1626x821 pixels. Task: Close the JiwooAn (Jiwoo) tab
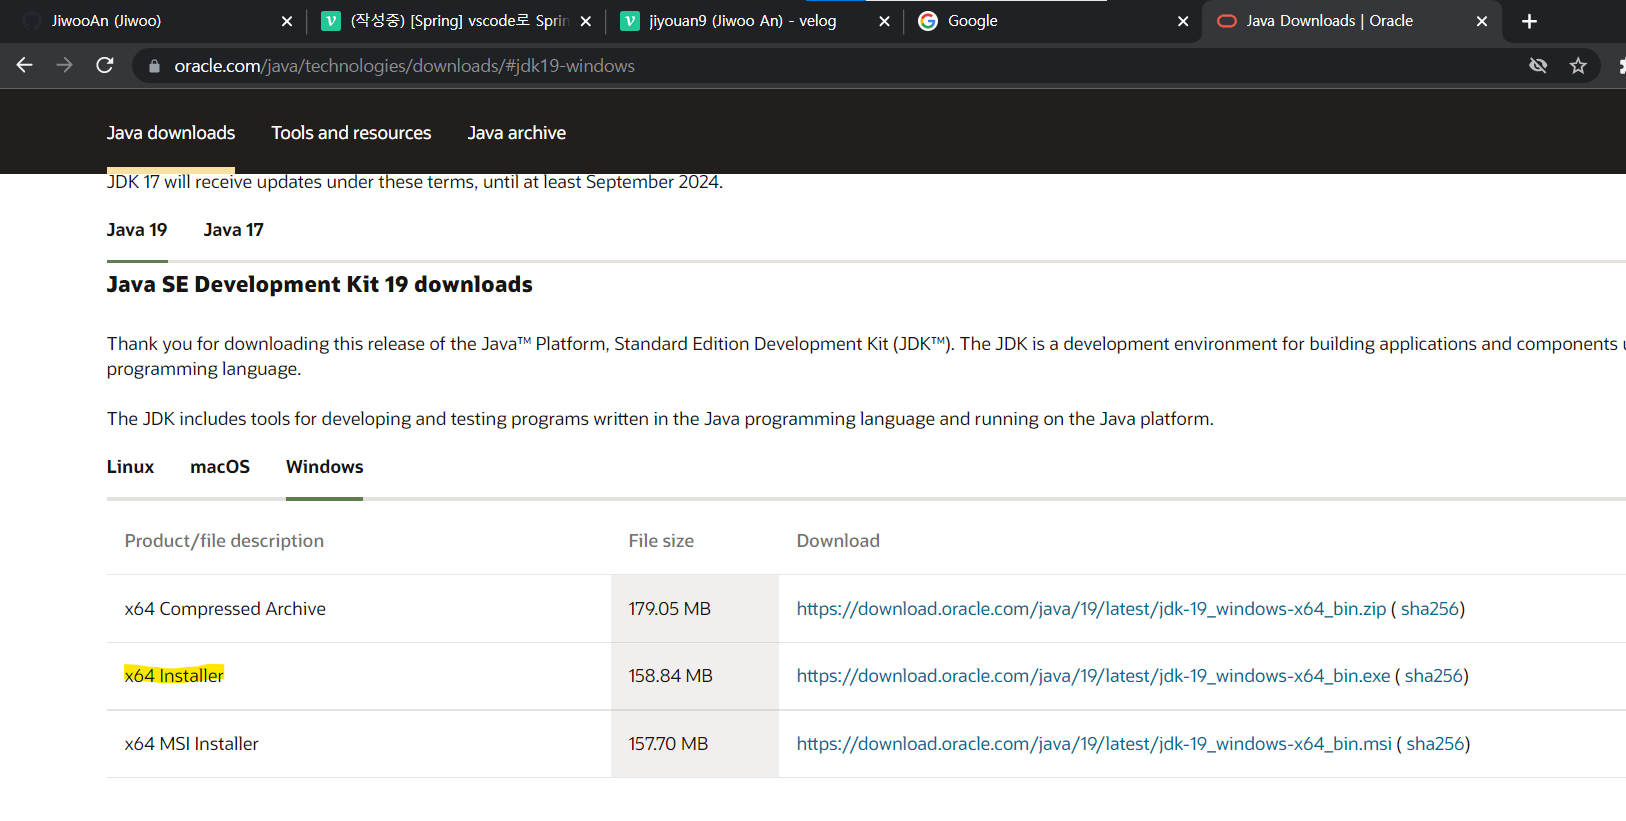click(287, 21)
